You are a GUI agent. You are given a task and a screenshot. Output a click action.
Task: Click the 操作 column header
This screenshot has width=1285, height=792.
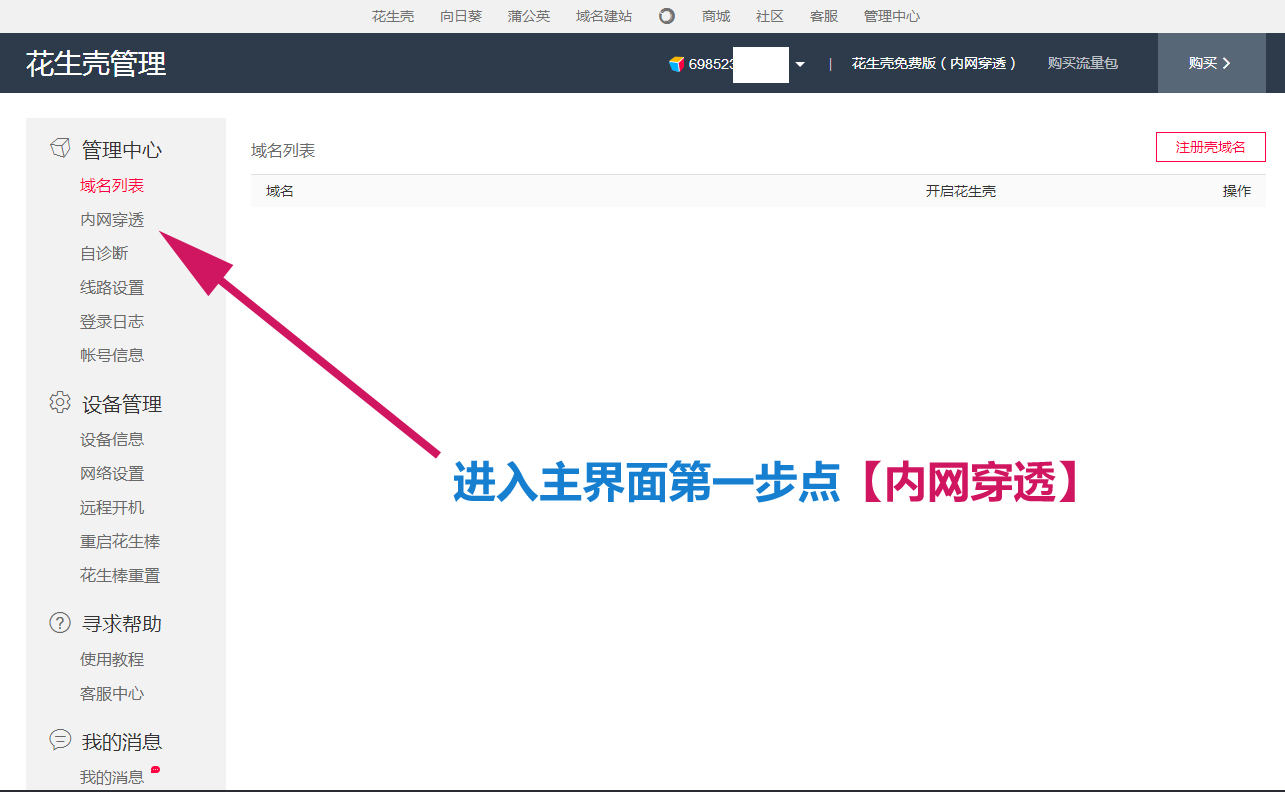pyautogui.click(x=1237, y=191)
